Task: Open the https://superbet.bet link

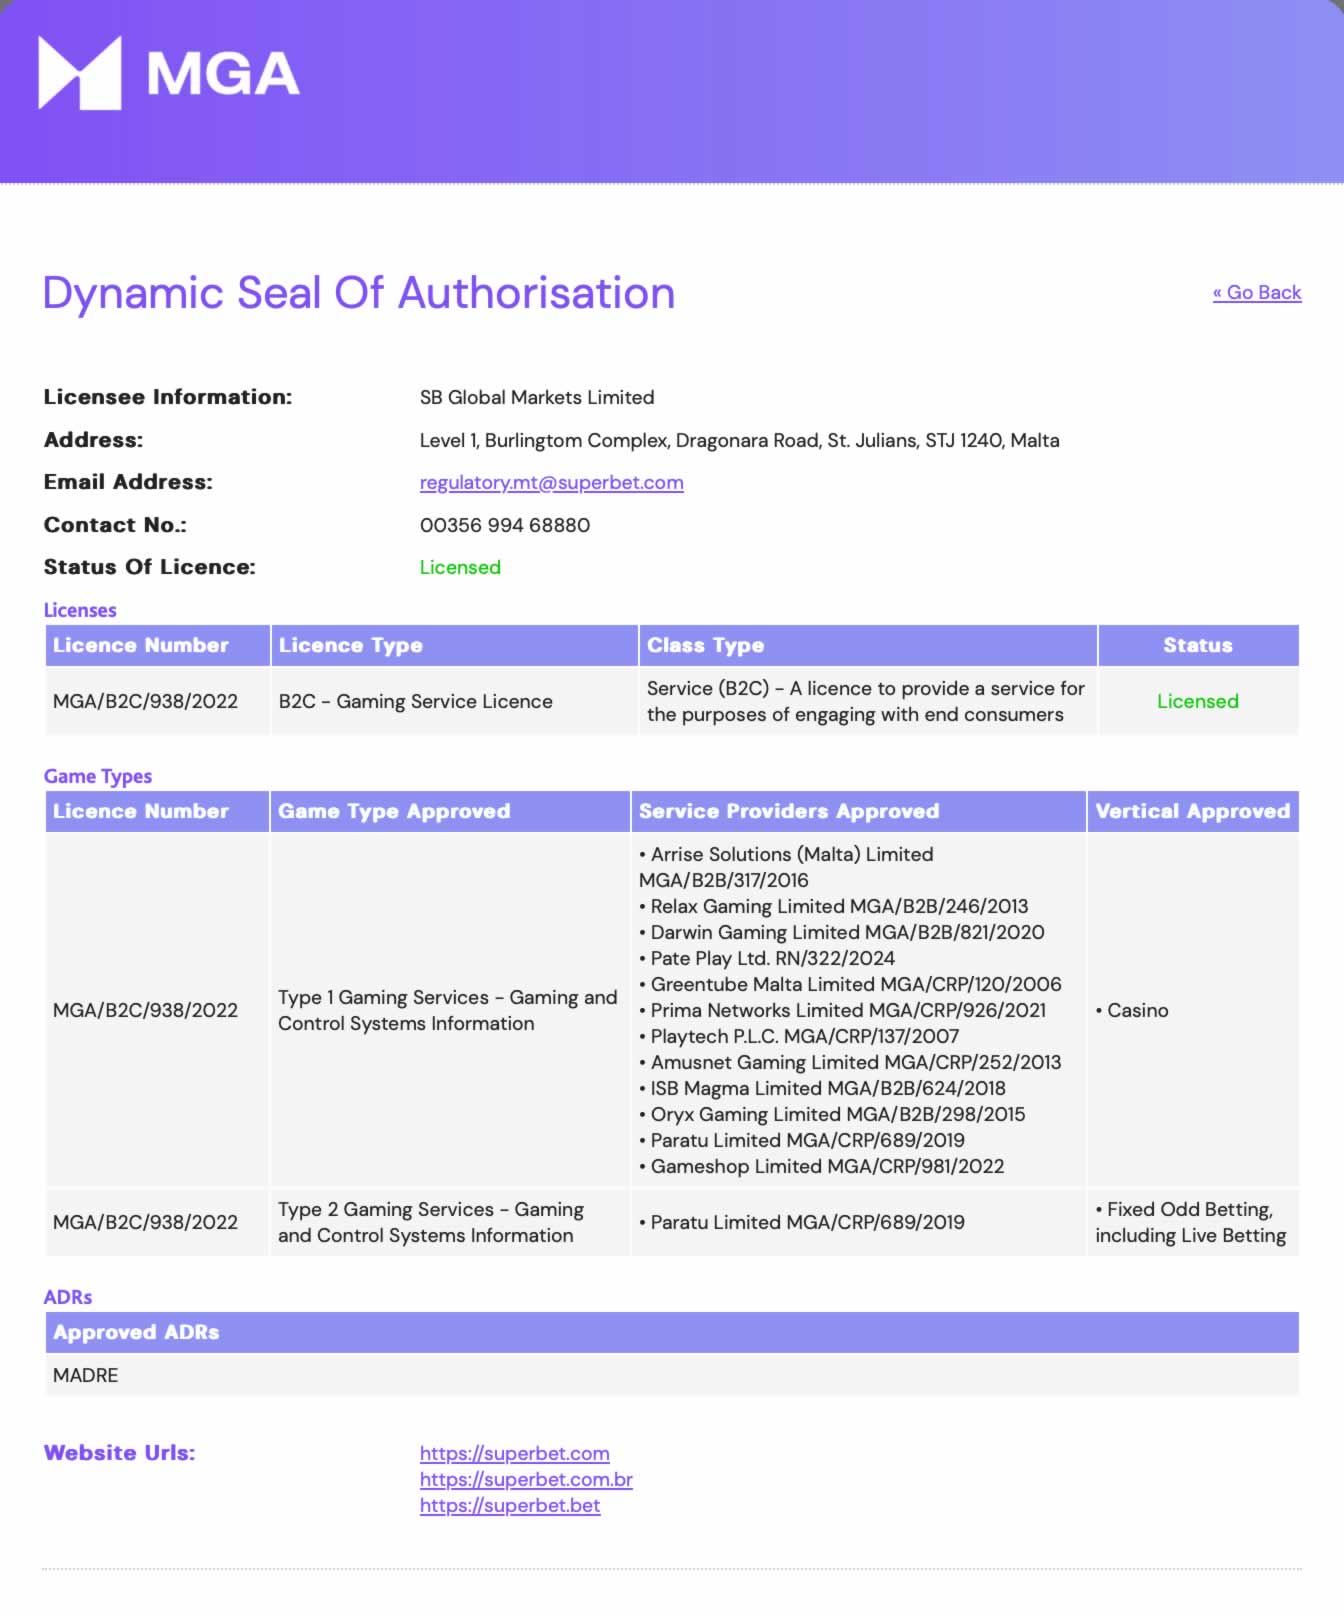Action: pyautogui.click(x=510, y=1505)
